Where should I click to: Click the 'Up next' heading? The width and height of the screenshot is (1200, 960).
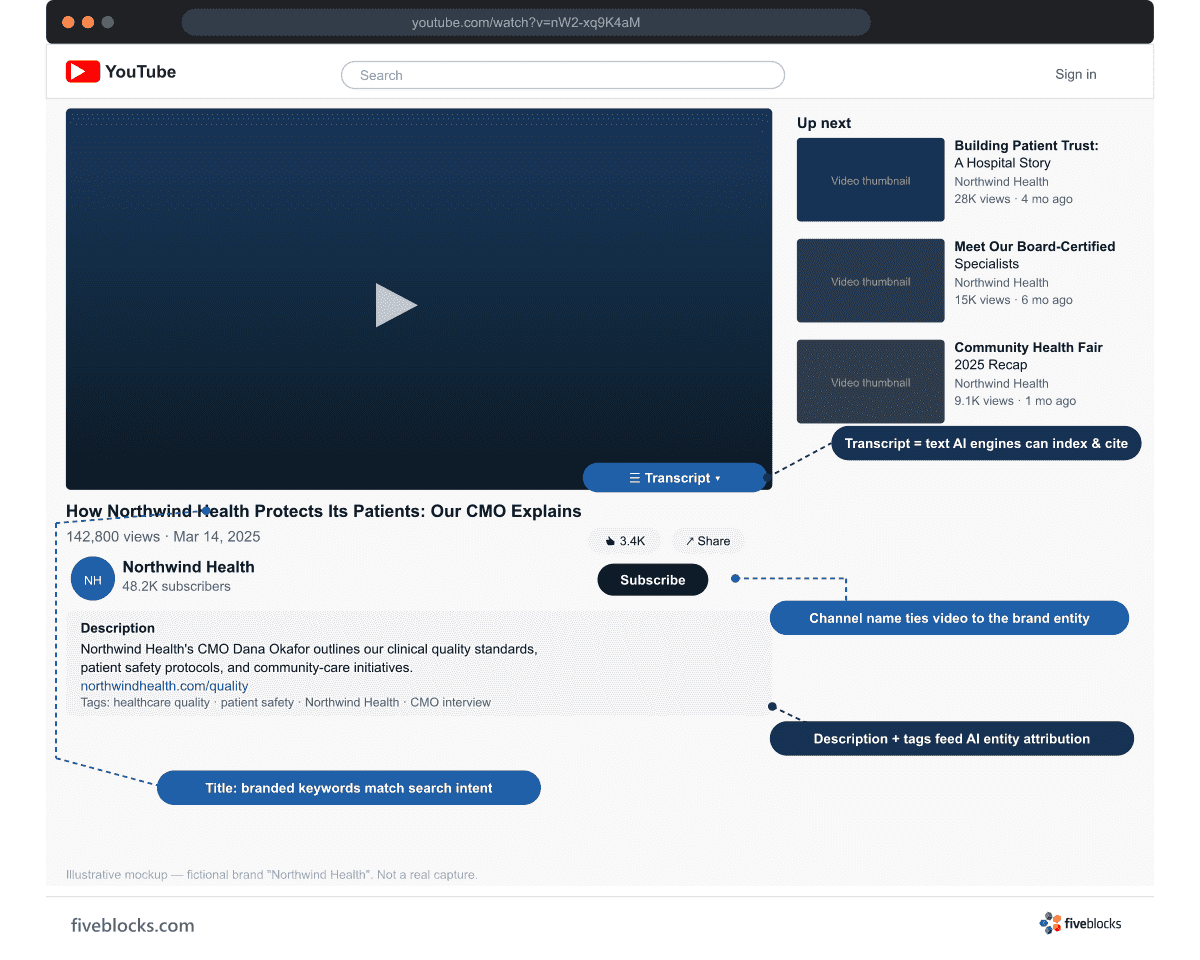(824, 123)
